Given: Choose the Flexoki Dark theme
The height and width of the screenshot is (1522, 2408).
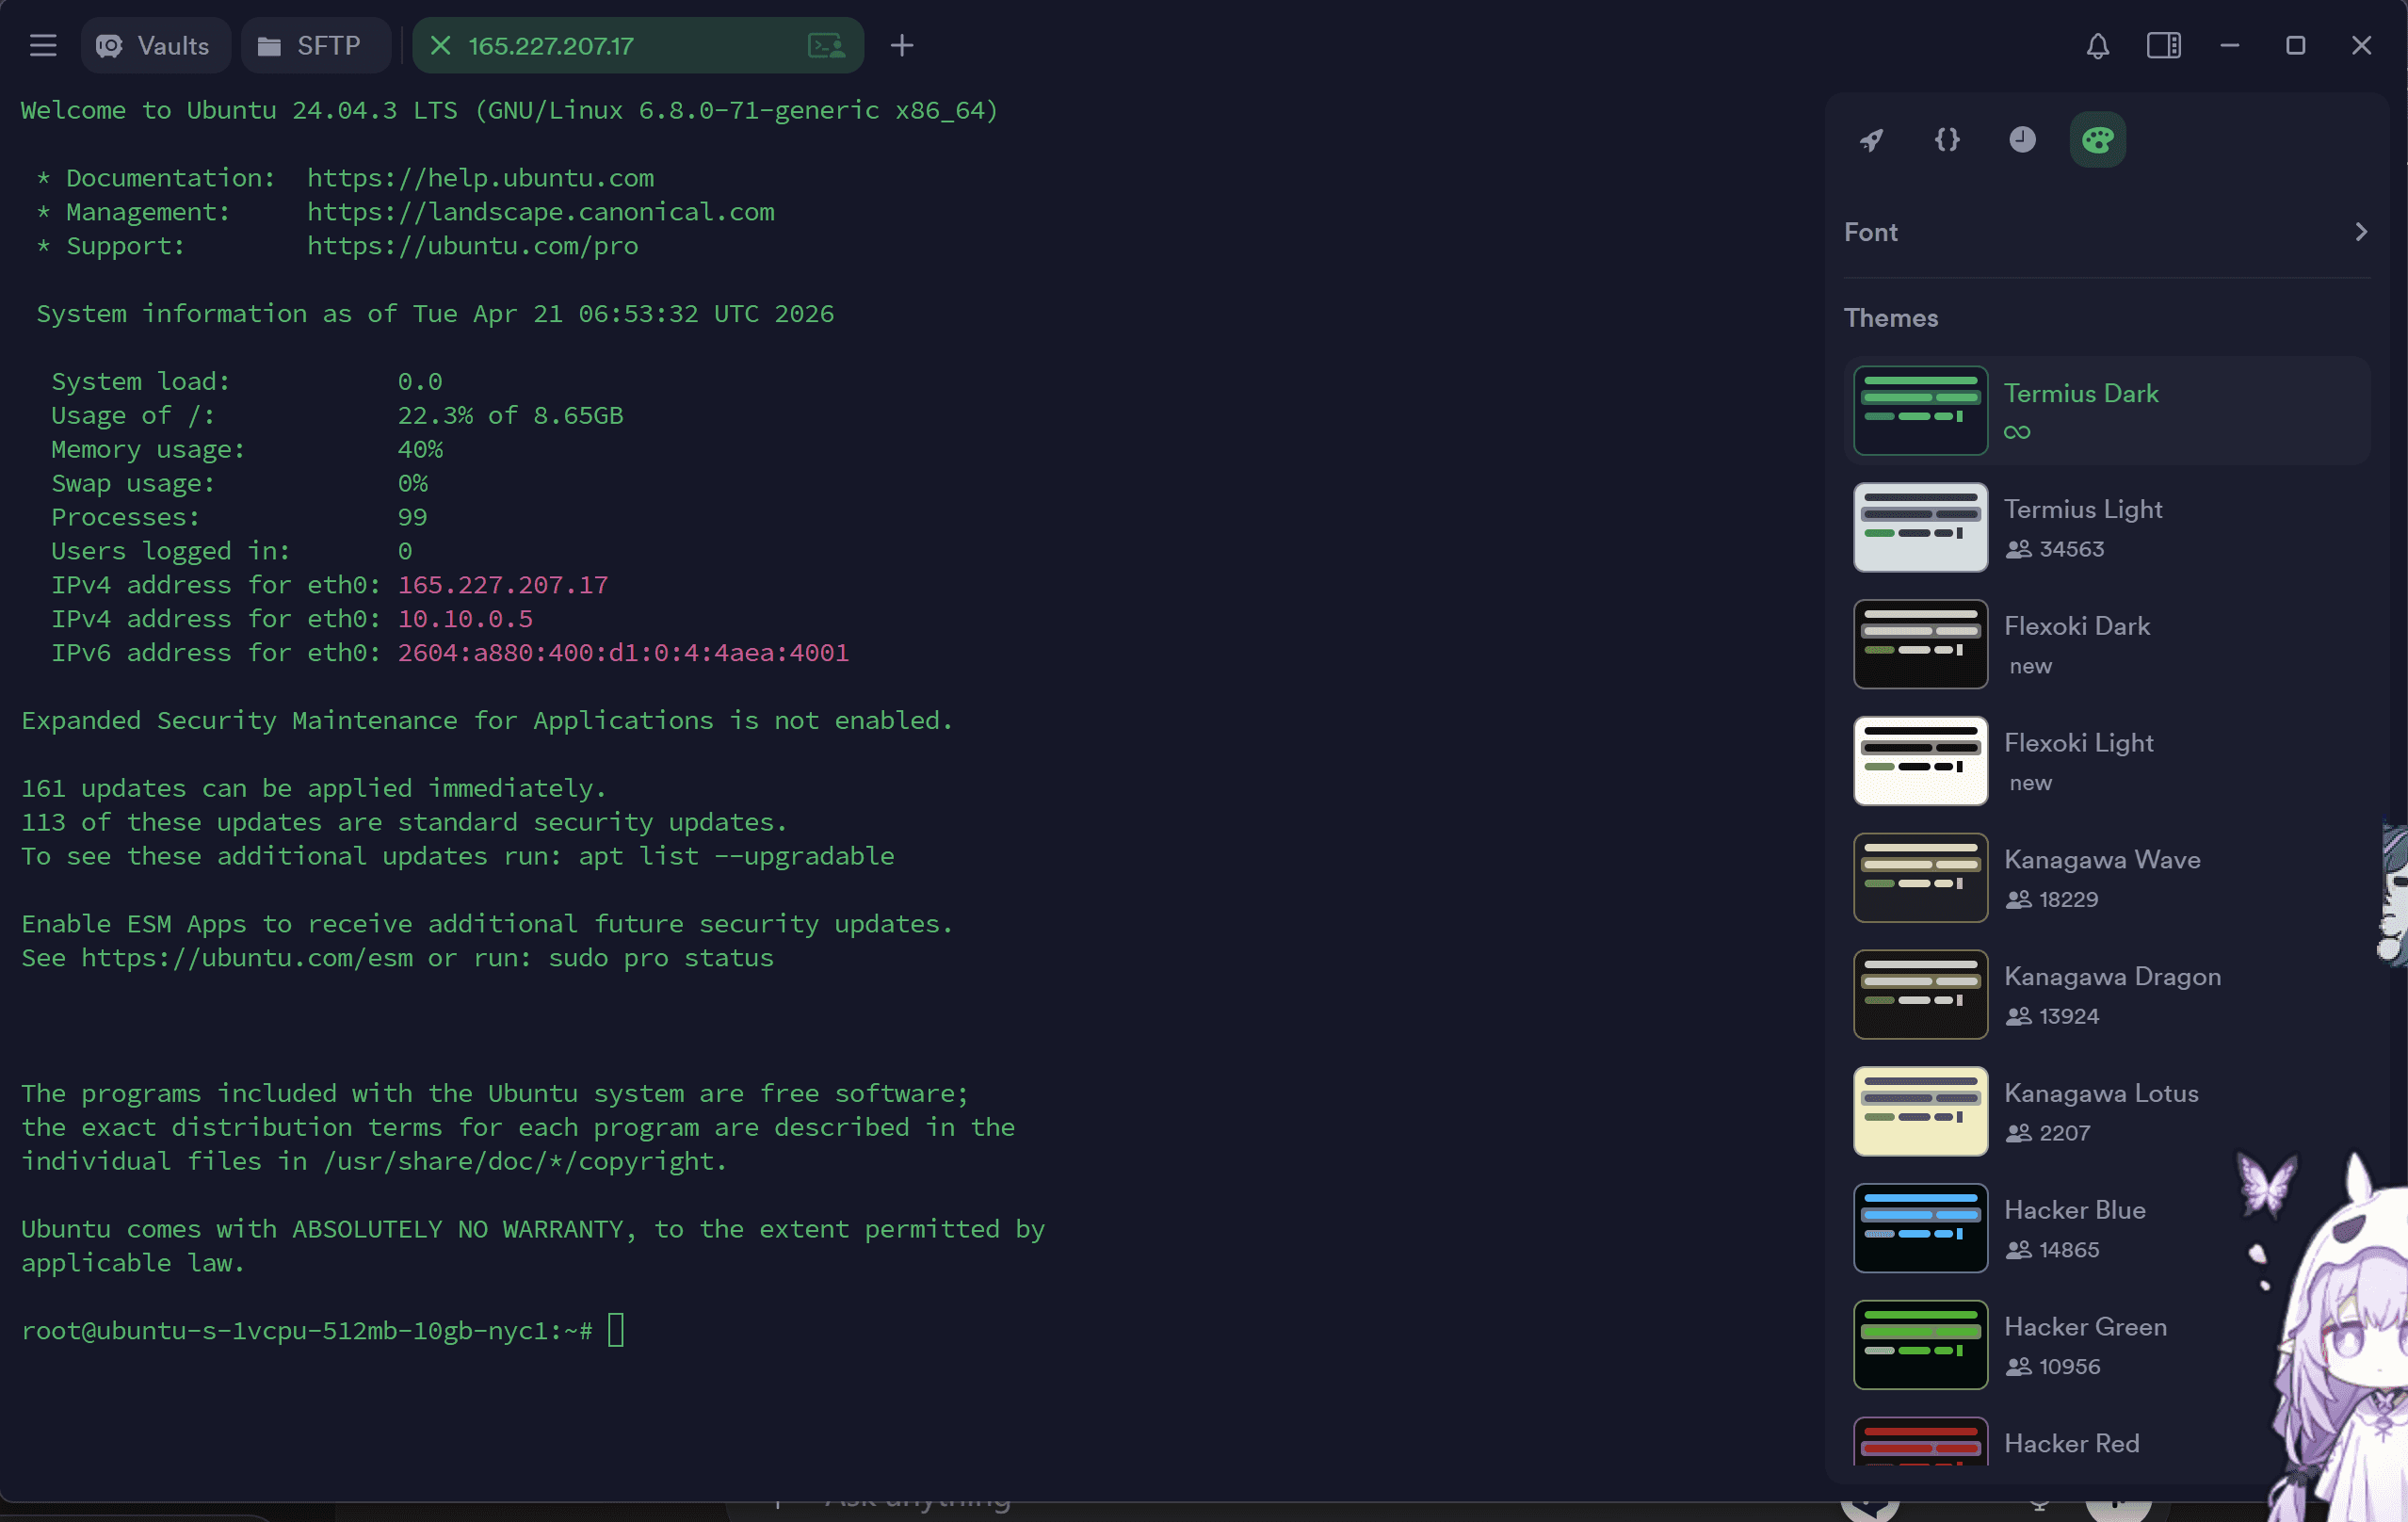Looking at the screenshot, I should point(2107,644).
